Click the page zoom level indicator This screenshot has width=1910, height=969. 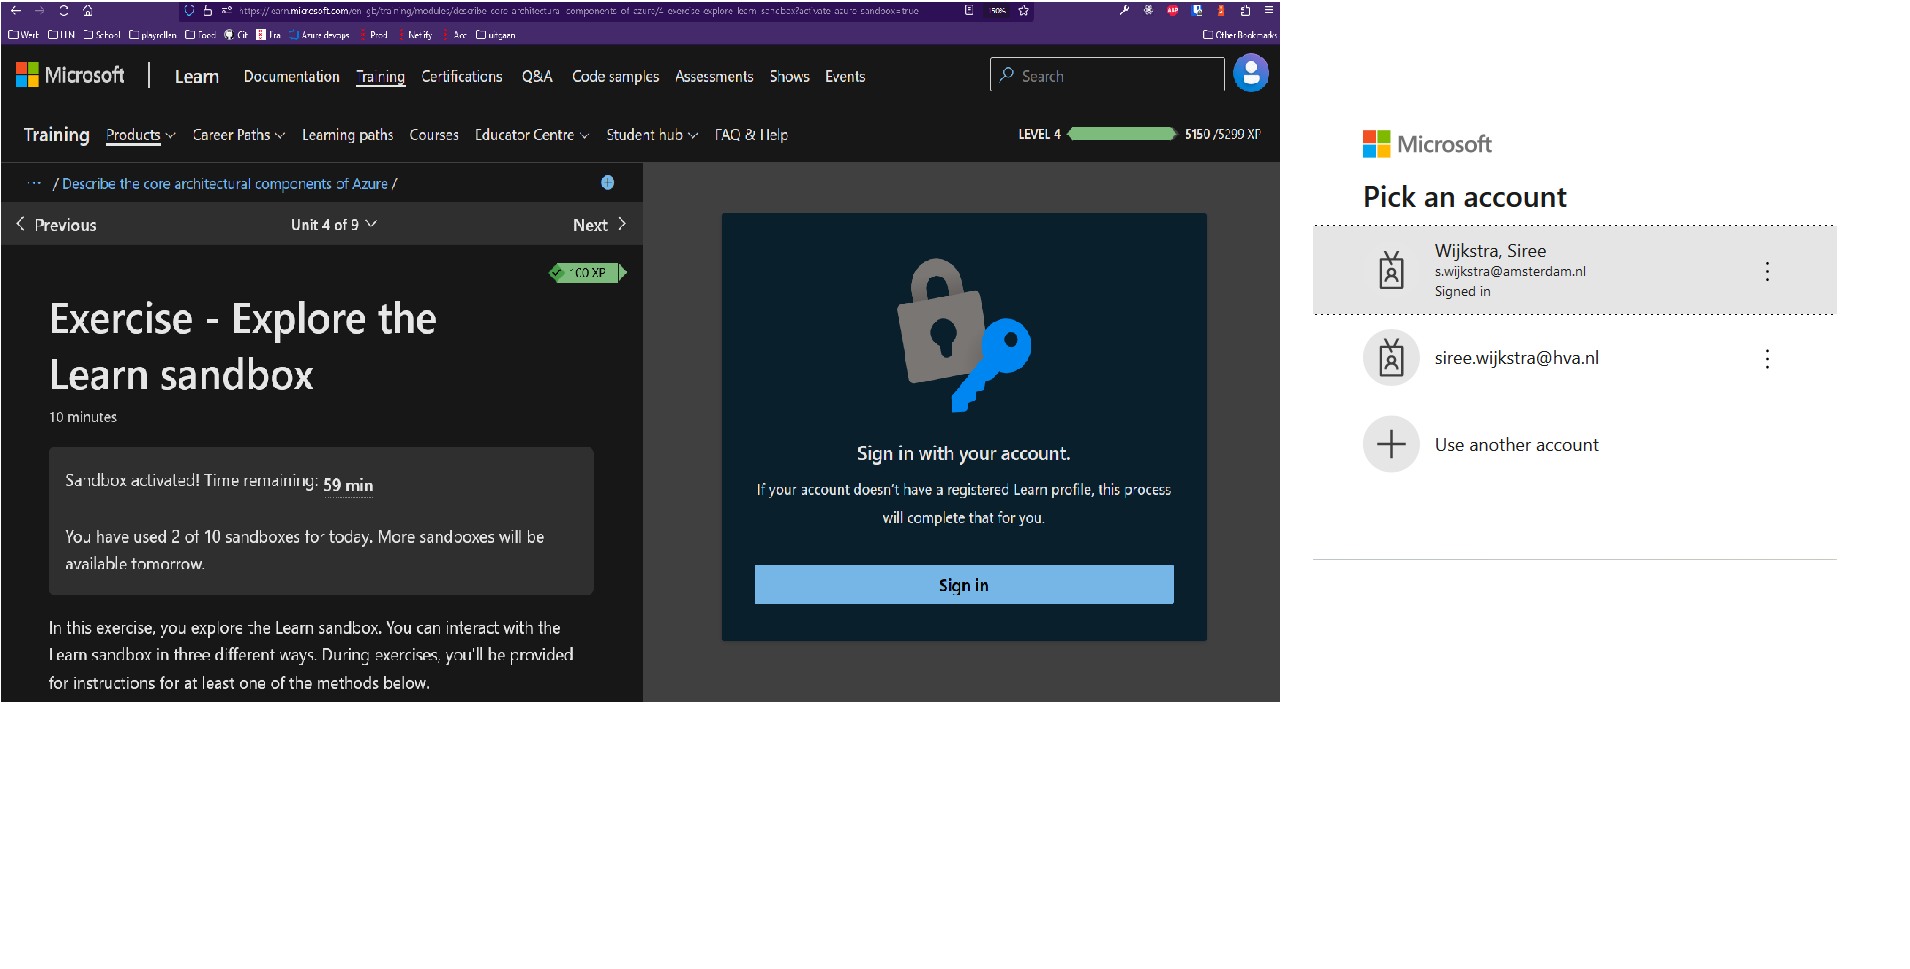[x=998, y=11]
